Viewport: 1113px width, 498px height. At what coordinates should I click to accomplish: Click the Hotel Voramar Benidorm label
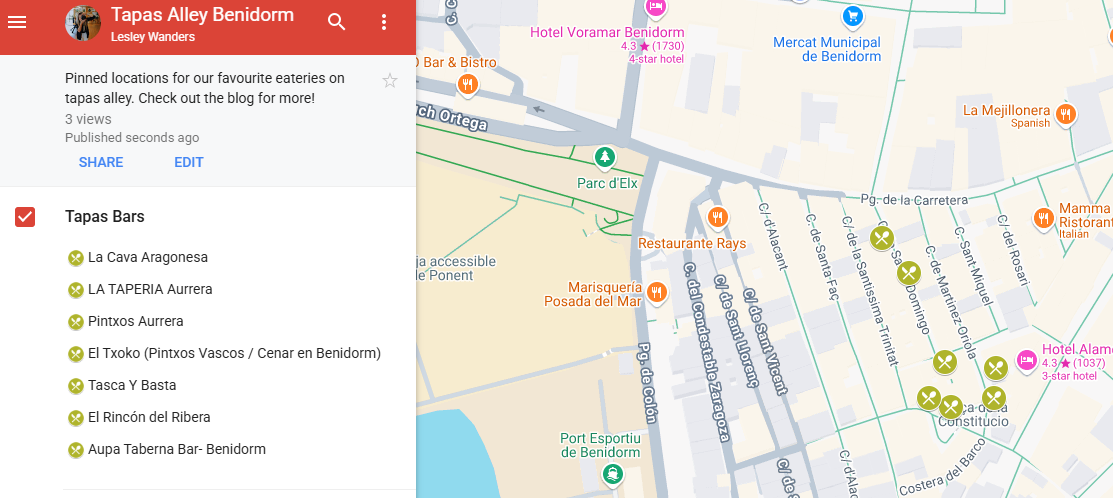607,33
